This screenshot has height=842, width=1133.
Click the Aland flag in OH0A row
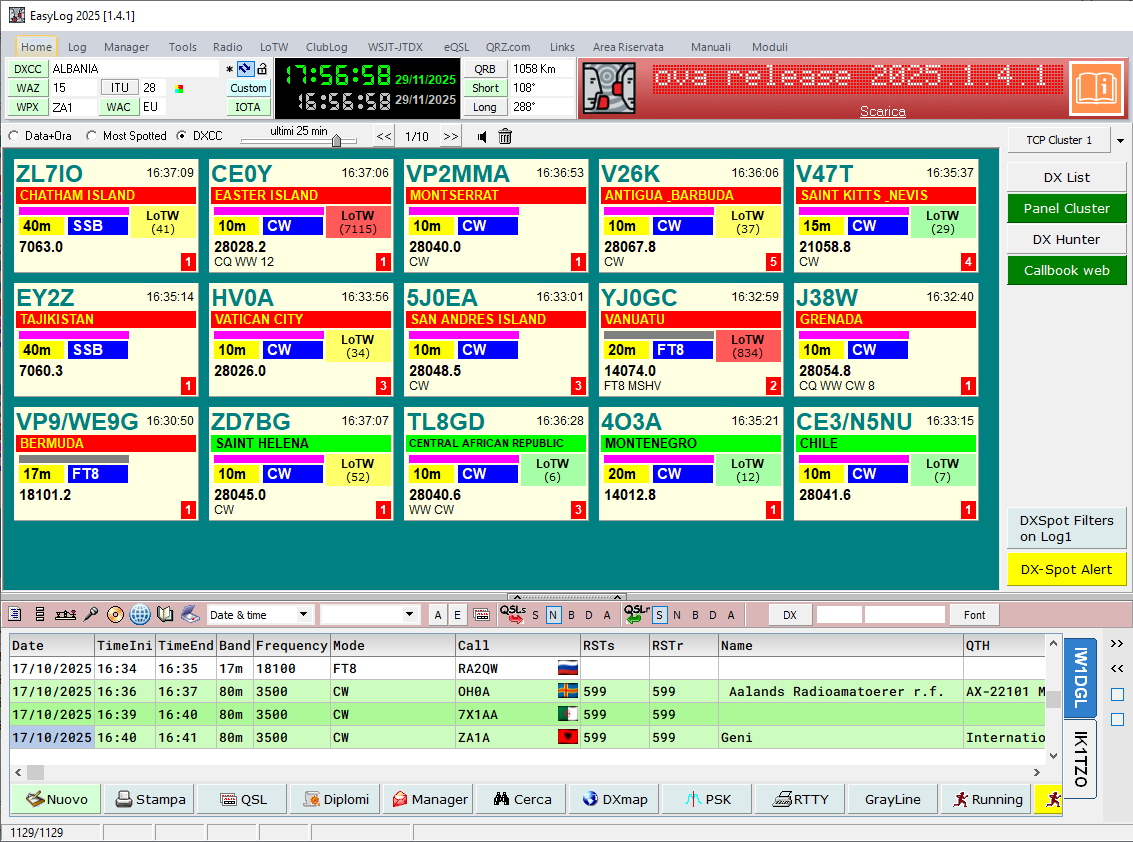click(x=568, y=691)
